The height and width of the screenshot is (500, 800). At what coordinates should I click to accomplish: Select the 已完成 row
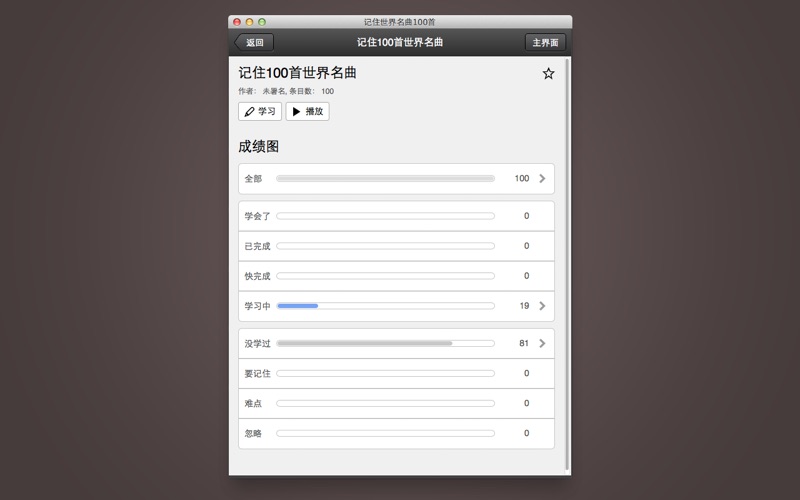396,246
